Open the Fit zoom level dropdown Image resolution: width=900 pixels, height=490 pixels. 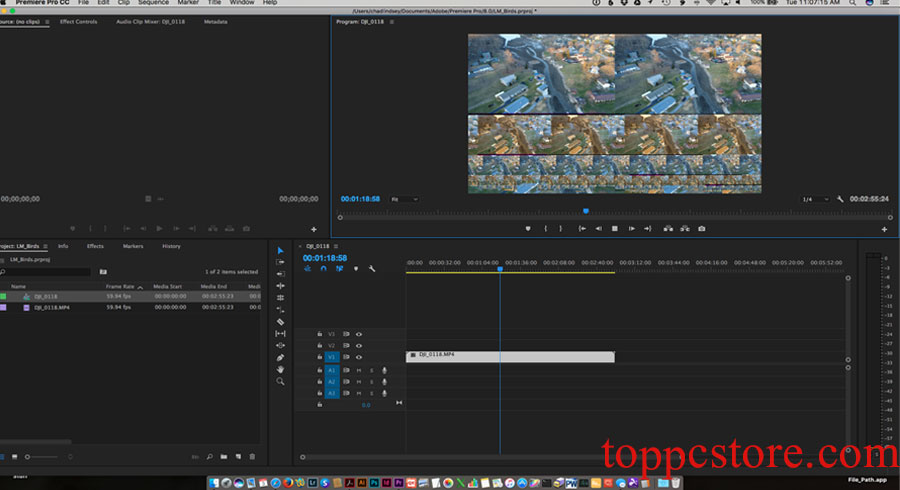(405, 199)
